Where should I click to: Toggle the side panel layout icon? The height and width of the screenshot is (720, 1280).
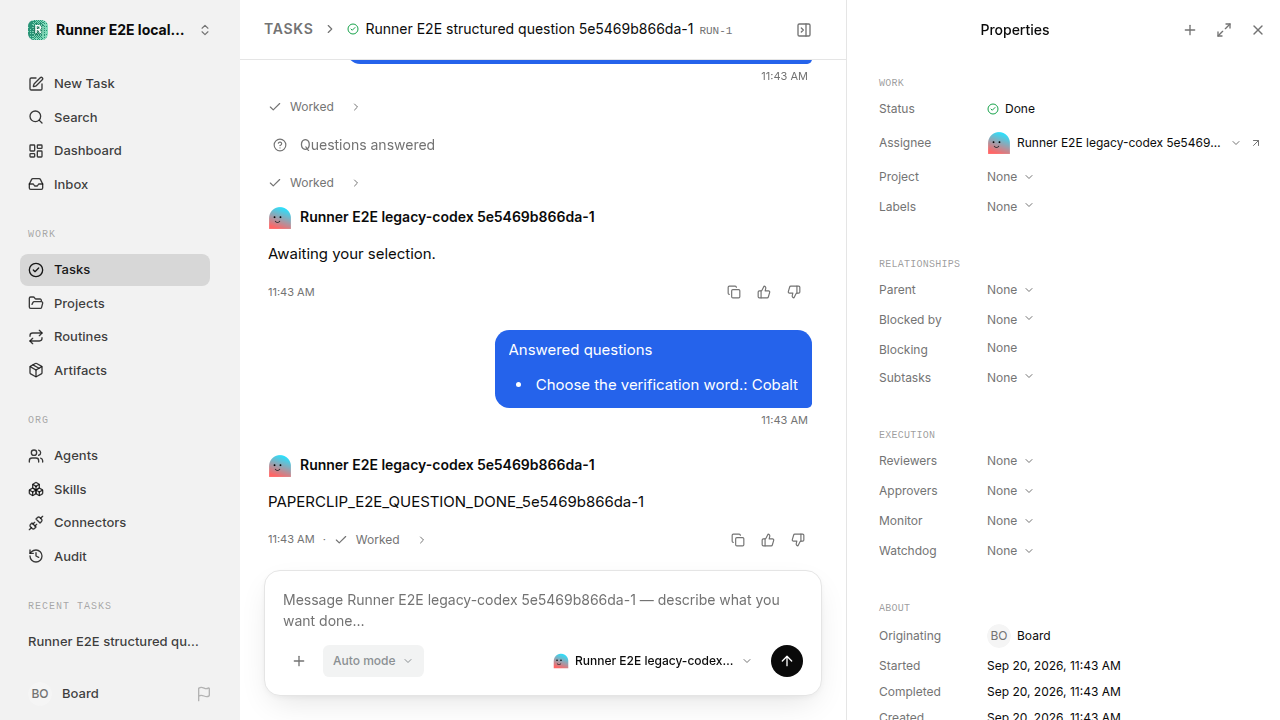click(x=804, y=30)
